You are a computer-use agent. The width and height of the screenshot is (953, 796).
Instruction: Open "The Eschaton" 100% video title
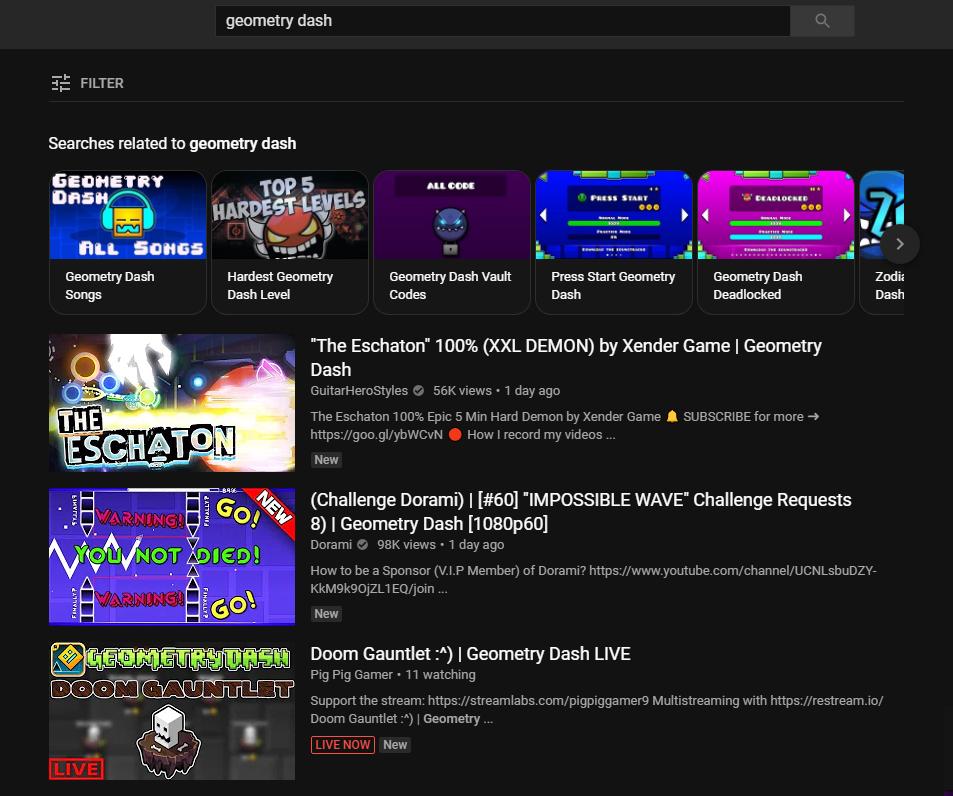pos(566,357)
